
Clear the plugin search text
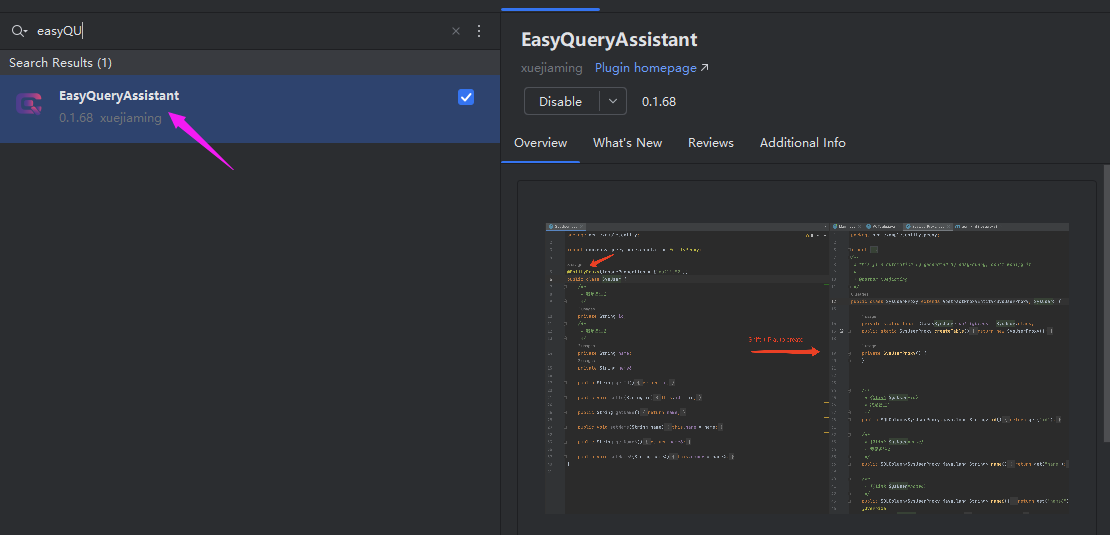point(456,31)
